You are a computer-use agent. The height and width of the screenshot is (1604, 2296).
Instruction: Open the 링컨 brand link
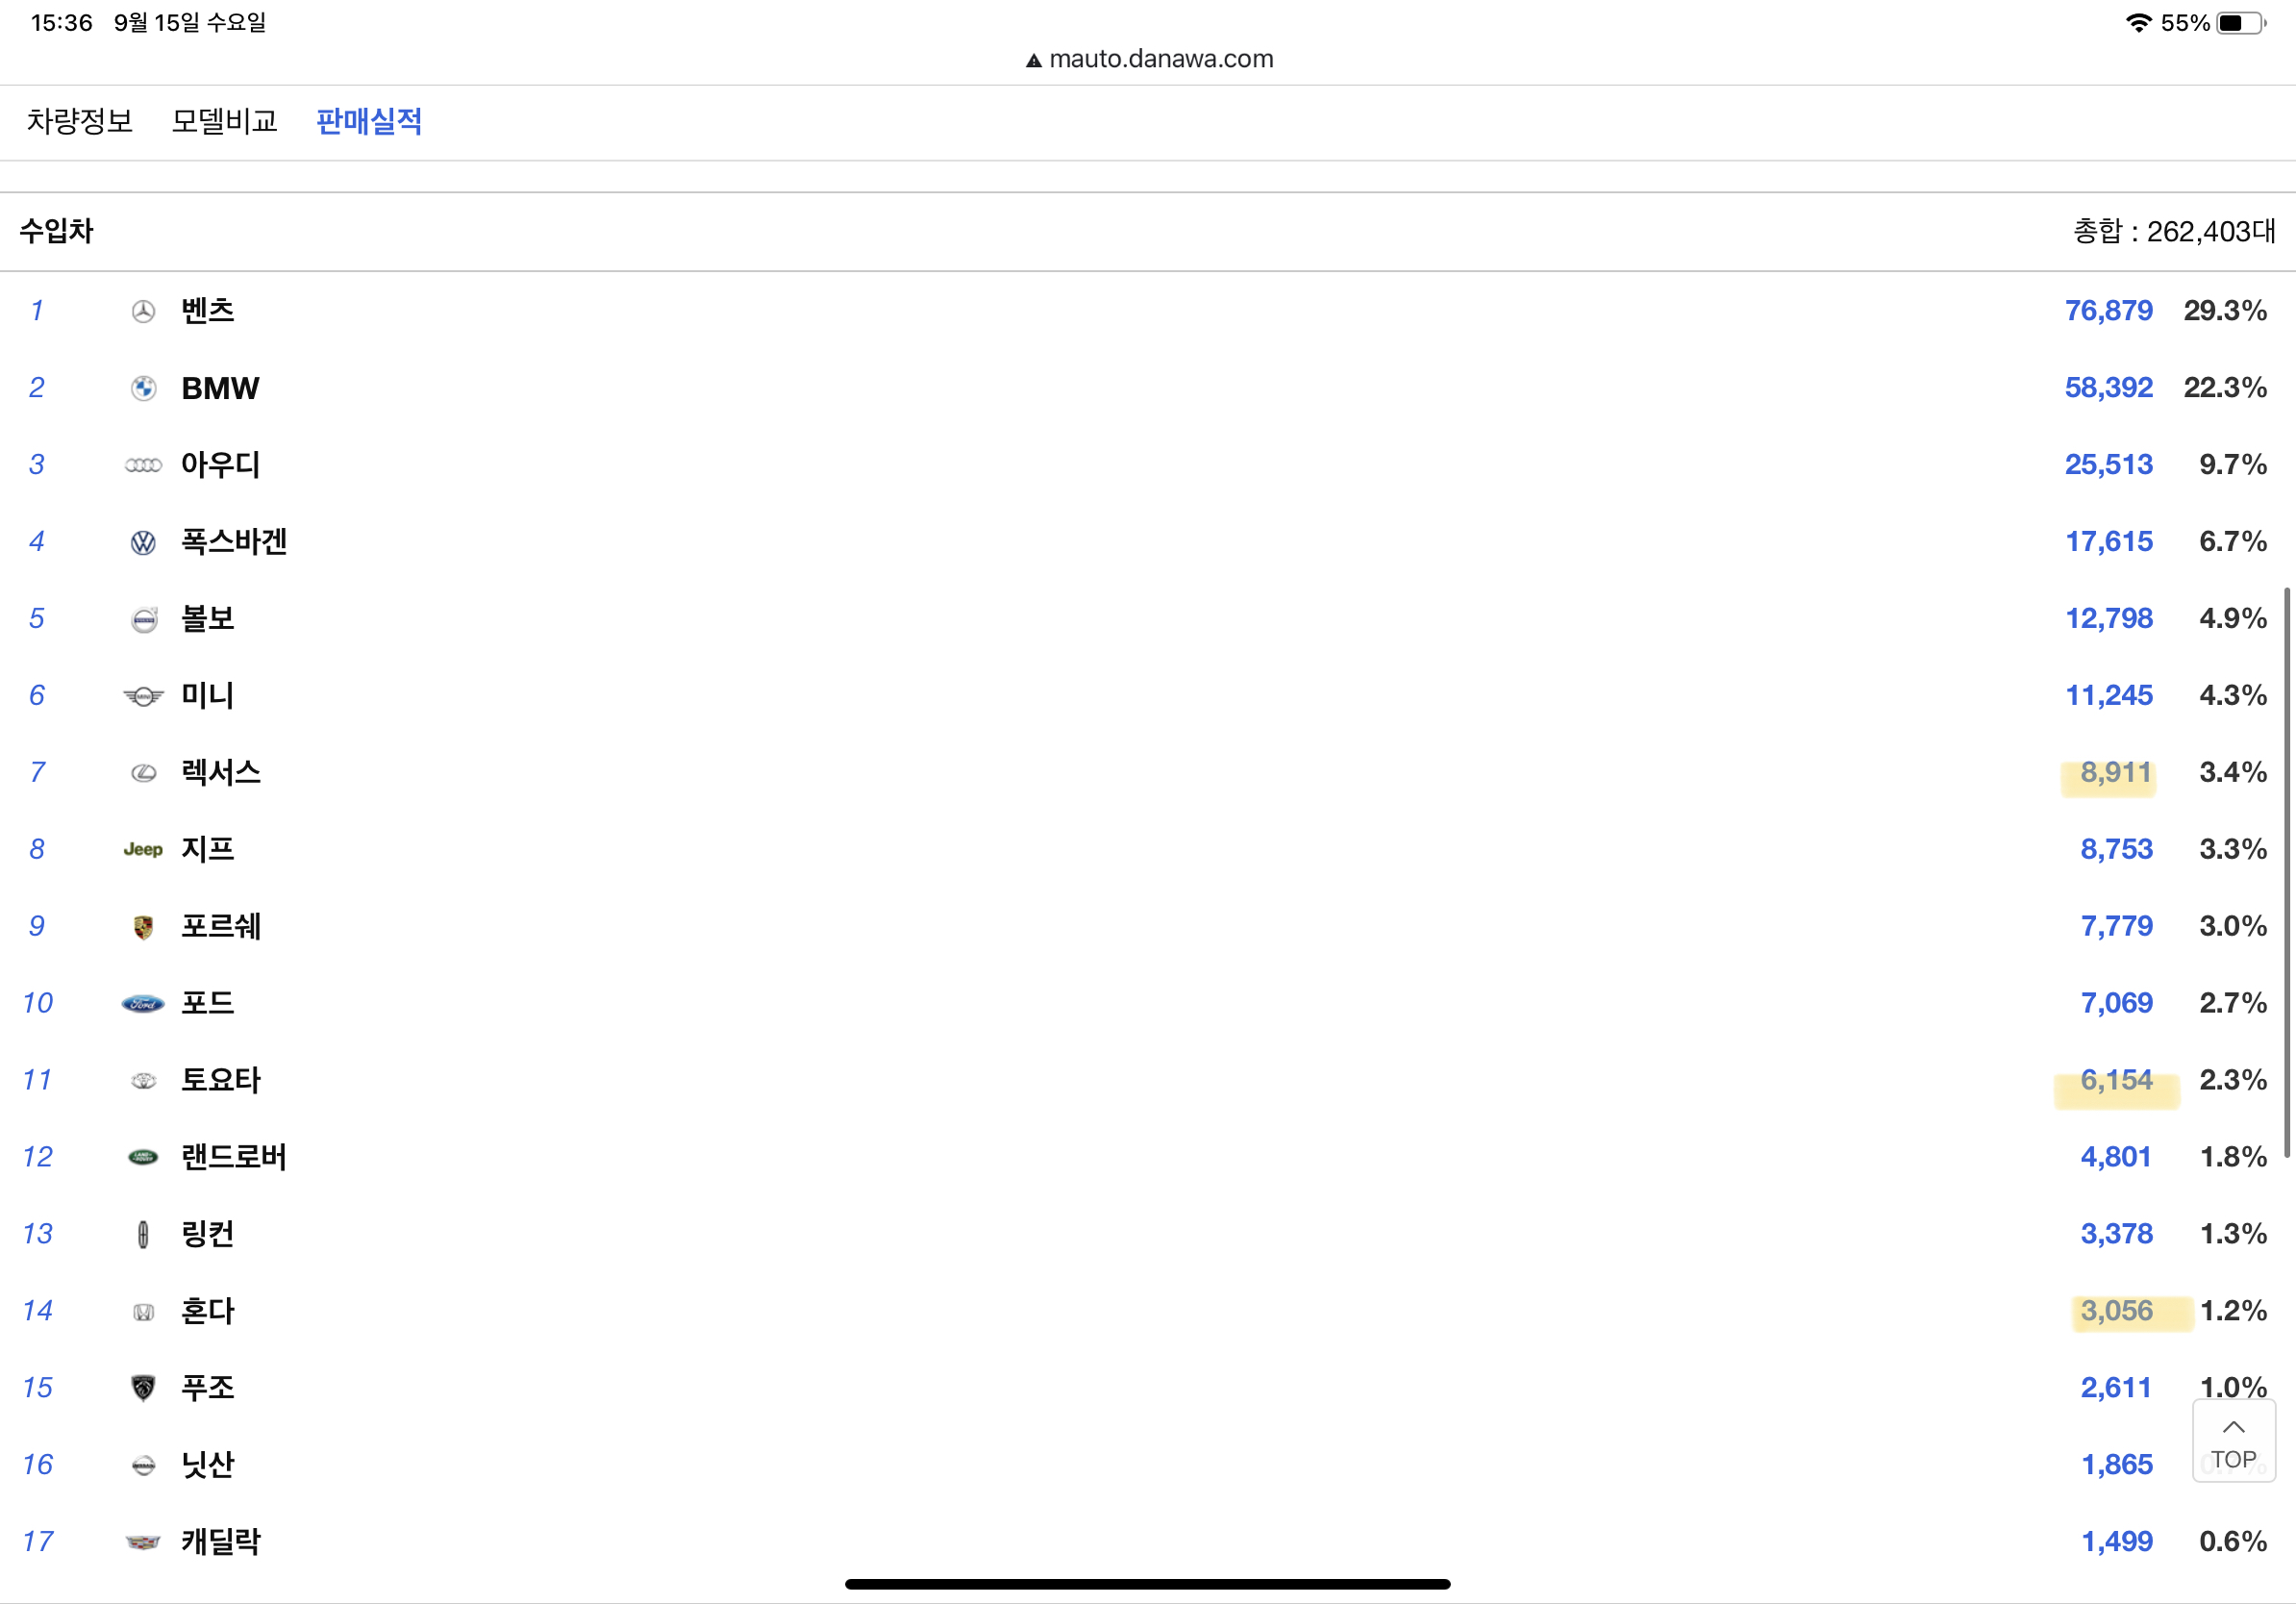[208, 1234]
